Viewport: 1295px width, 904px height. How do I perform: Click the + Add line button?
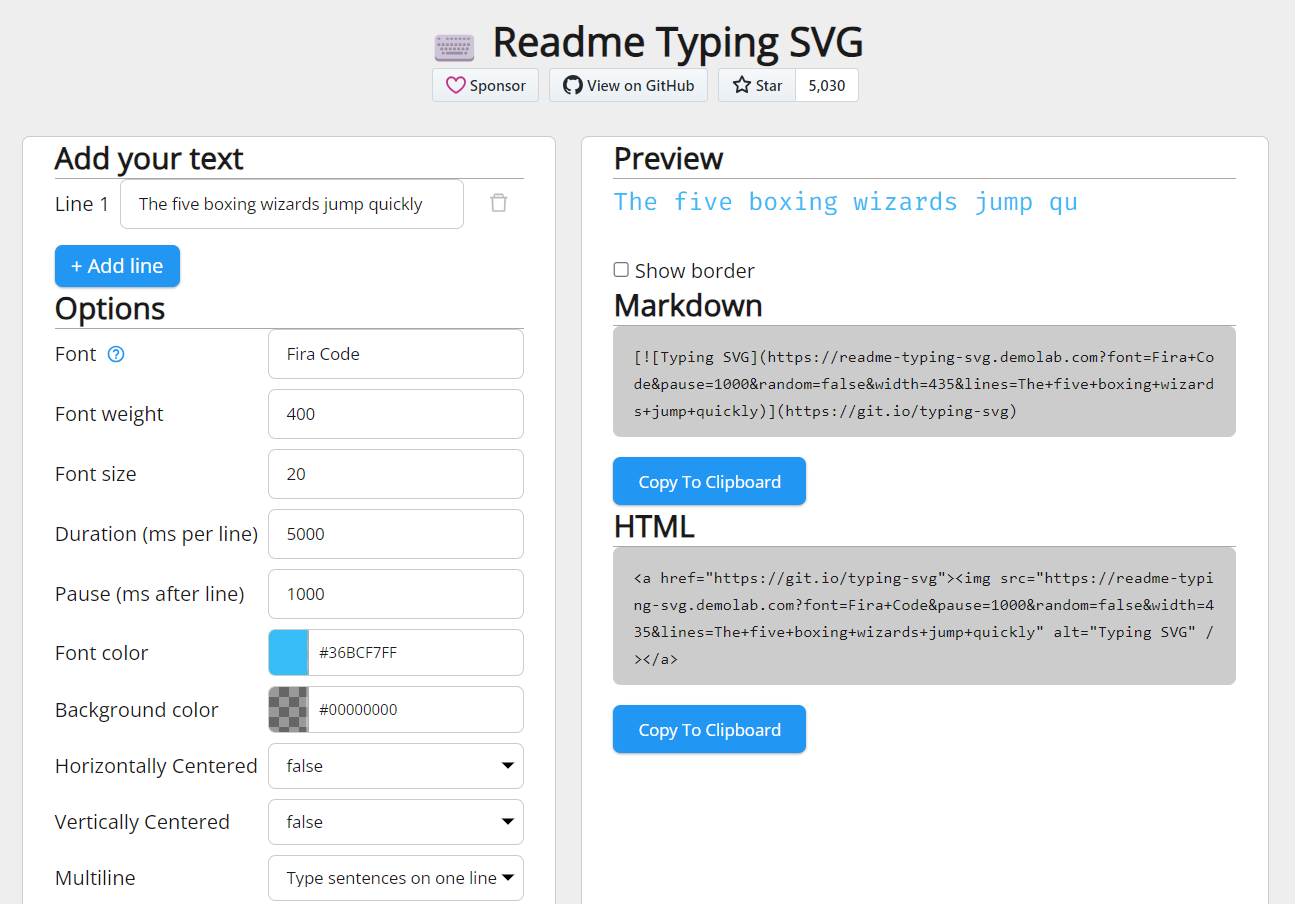point(117,266)
